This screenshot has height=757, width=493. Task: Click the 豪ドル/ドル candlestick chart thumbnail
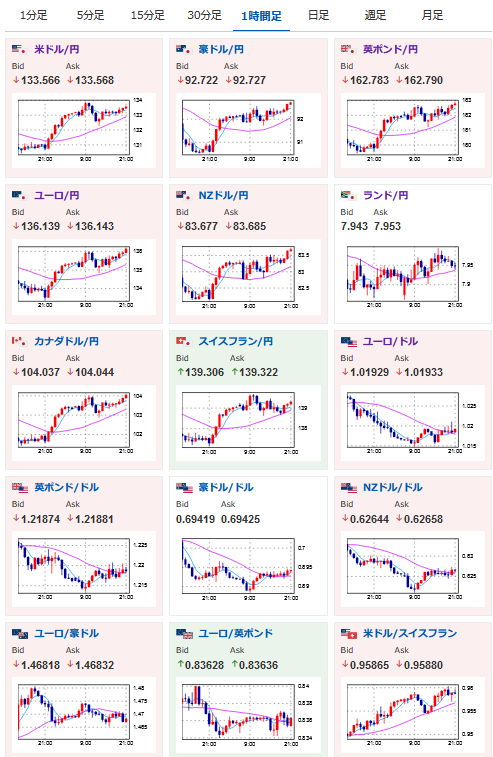(x=248, y=569)
